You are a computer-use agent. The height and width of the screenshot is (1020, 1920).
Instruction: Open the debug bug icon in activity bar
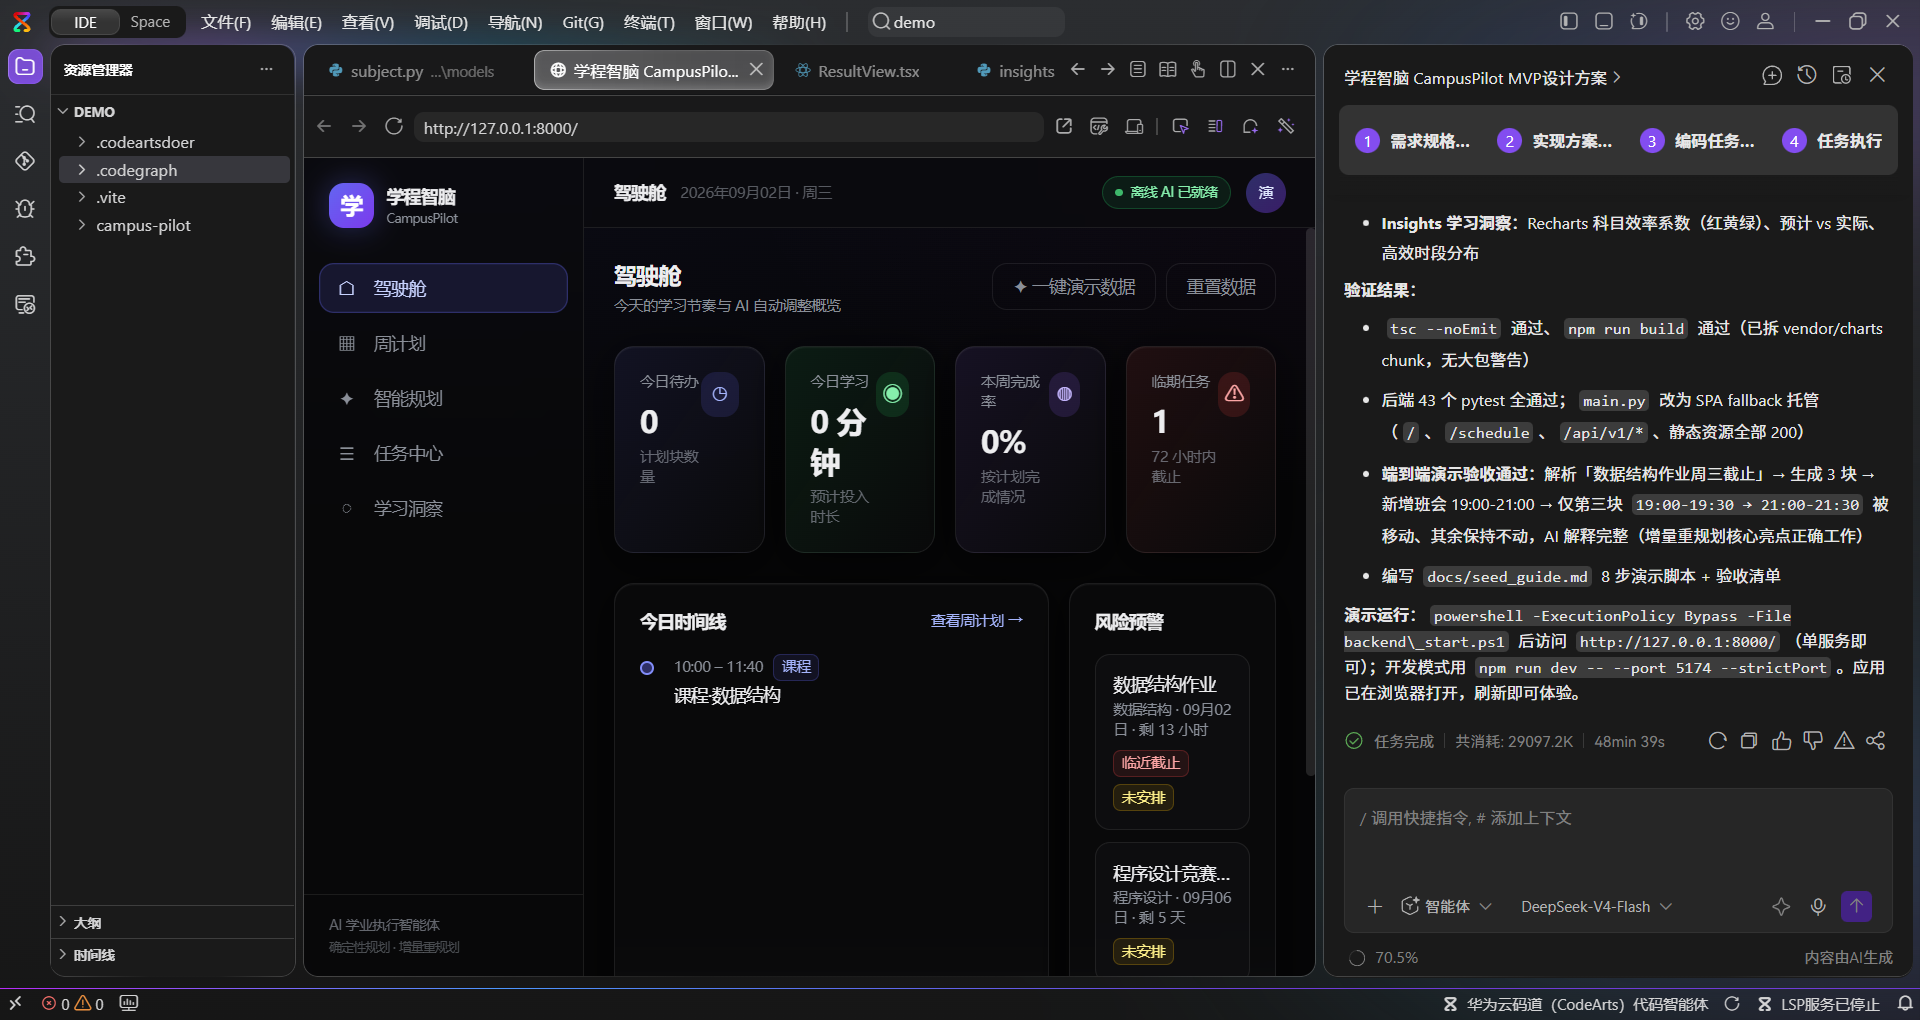coord(25,209)
